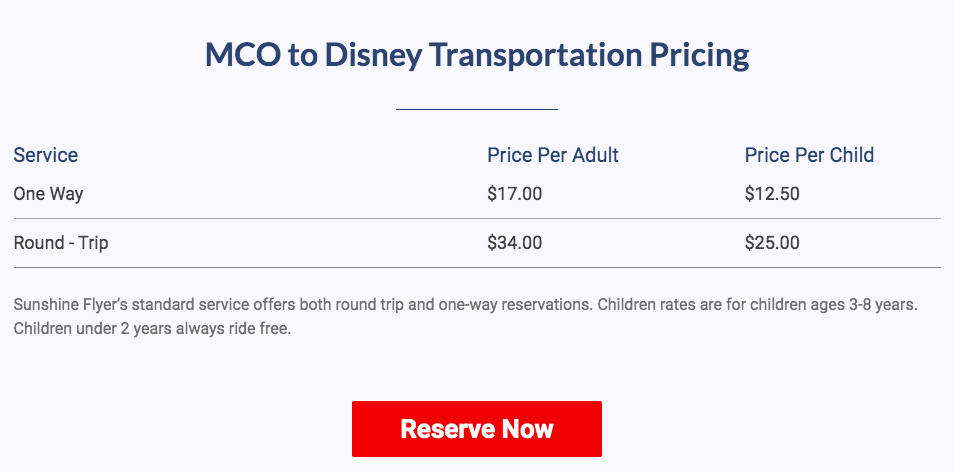Click the $25.00 round-trip child price
This screenshot has width=955, height=473.
point(771,243)
